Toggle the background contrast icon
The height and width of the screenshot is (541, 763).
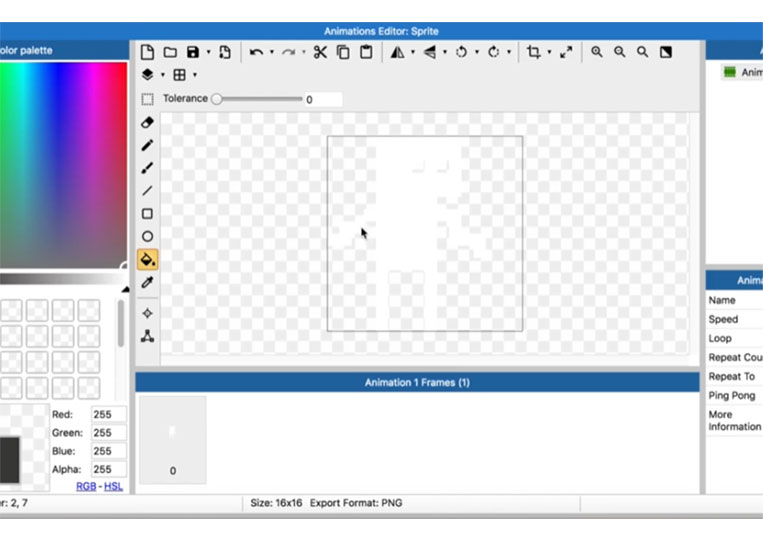(666, 52)
